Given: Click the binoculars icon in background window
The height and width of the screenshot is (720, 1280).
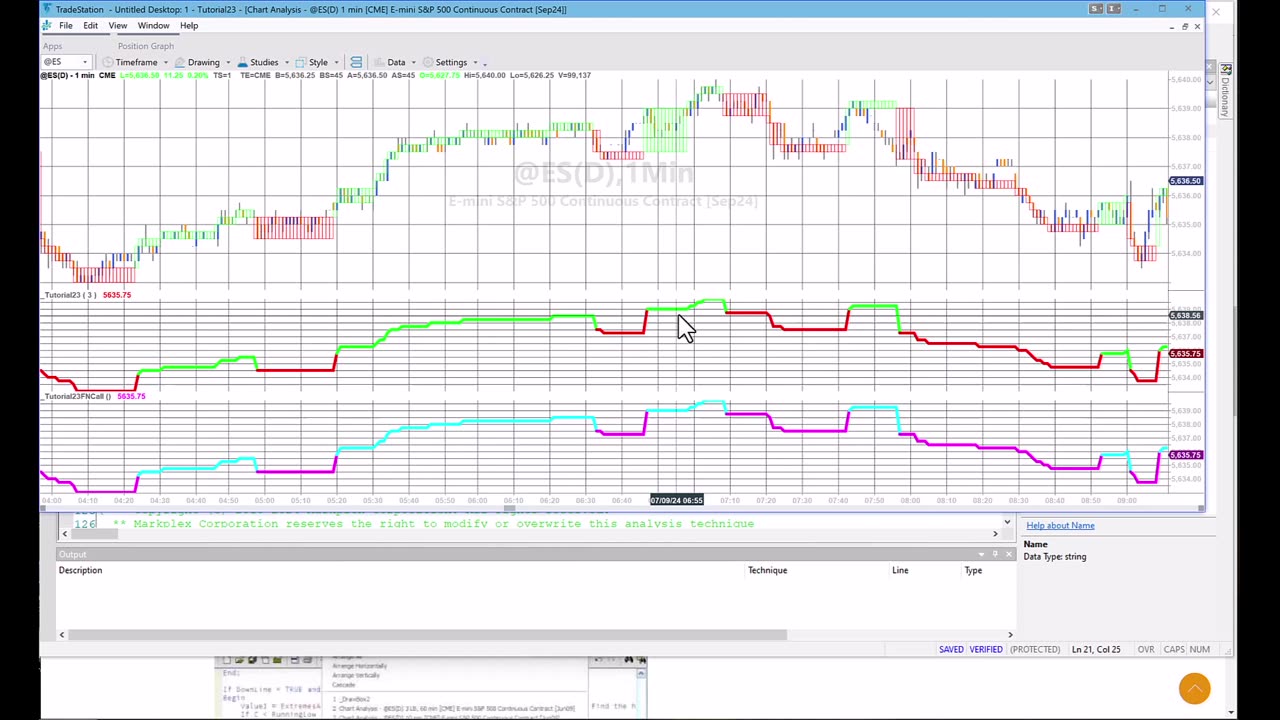Looking at the screenshot, I should (629, 660).
